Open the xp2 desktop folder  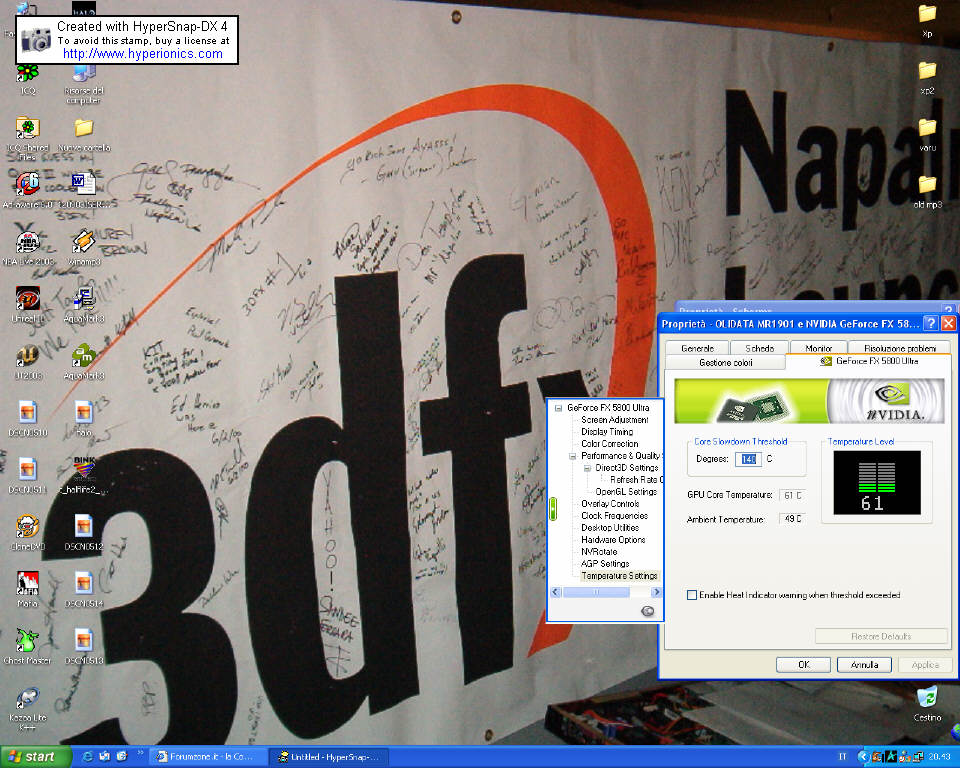(927, 78)
